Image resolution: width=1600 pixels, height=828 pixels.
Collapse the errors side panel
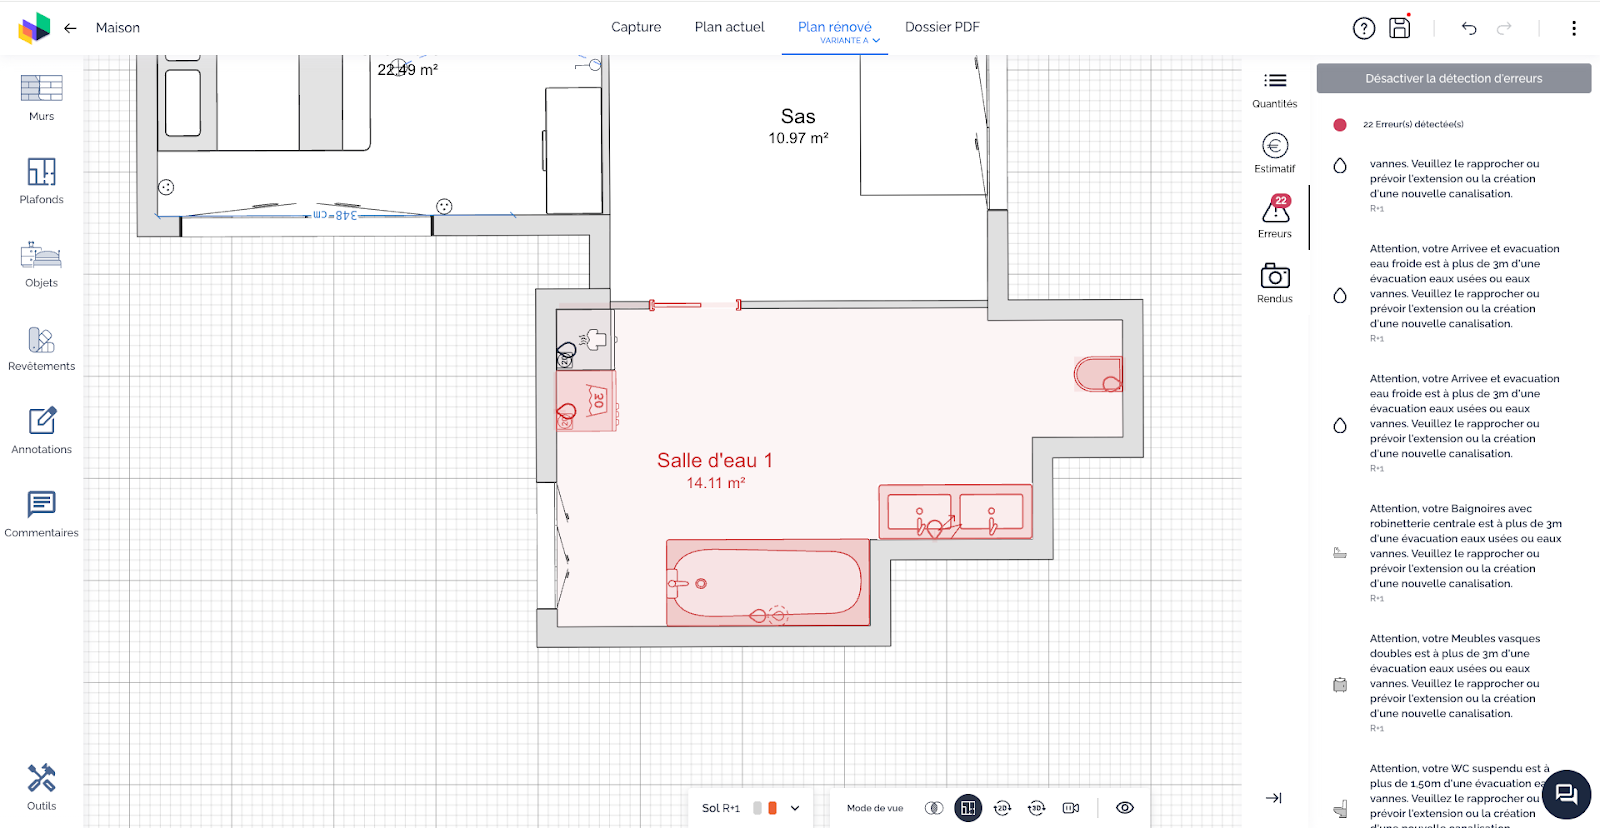pos(1273,798)
